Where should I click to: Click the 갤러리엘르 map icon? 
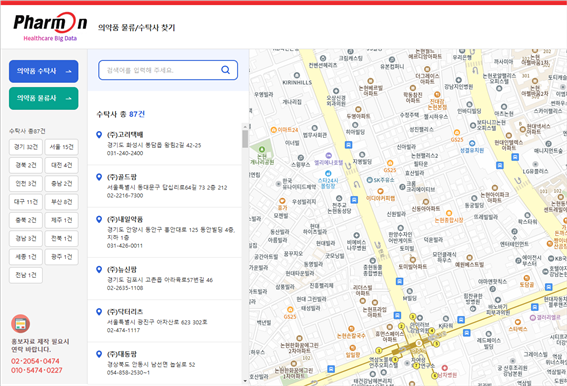533,318
